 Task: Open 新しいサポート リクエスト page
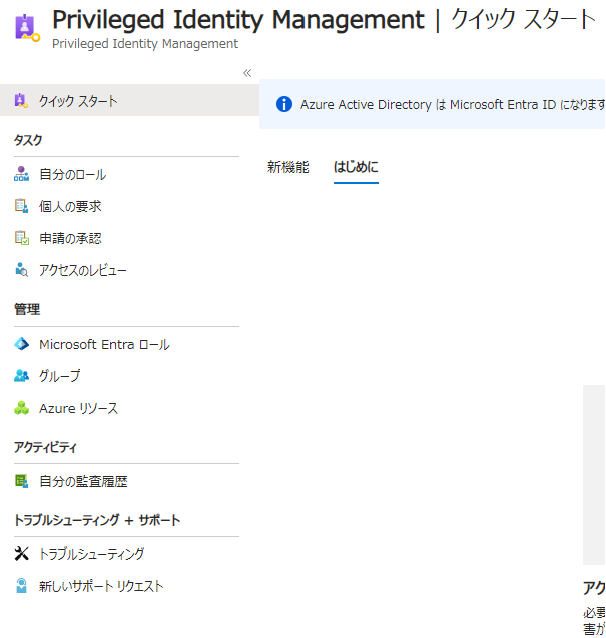coord(100,587)
